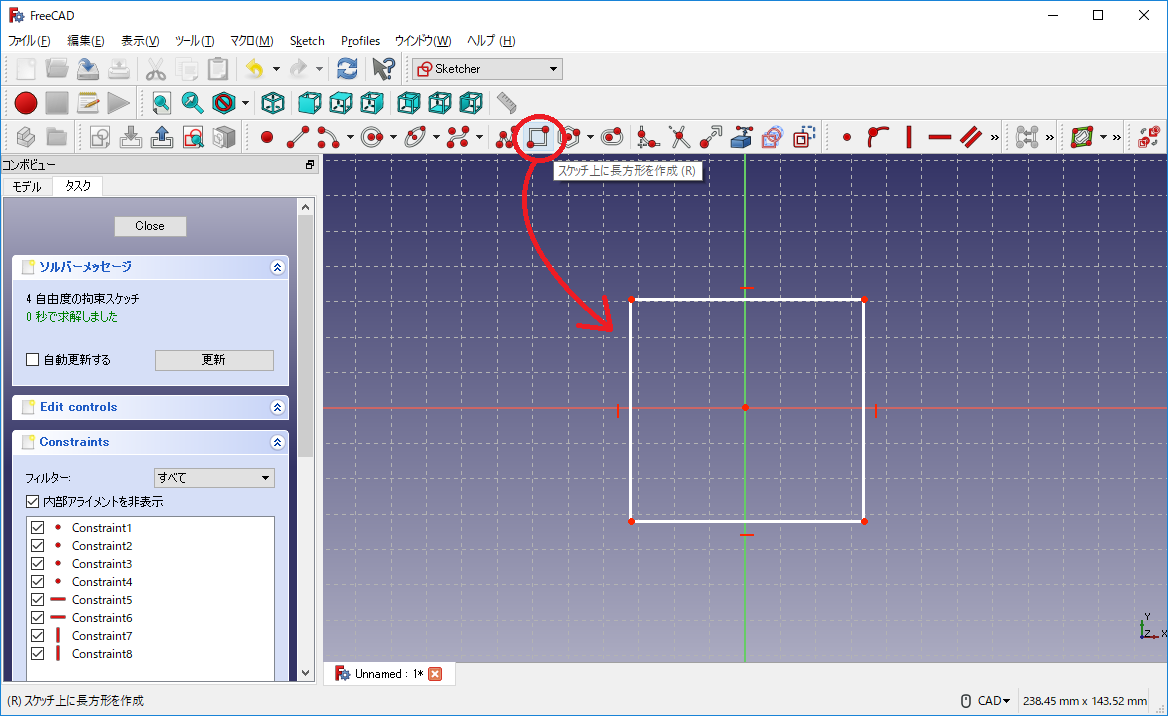Open the ファイル(F) menu
This screenshot has width=1168, height=716.
29,41
